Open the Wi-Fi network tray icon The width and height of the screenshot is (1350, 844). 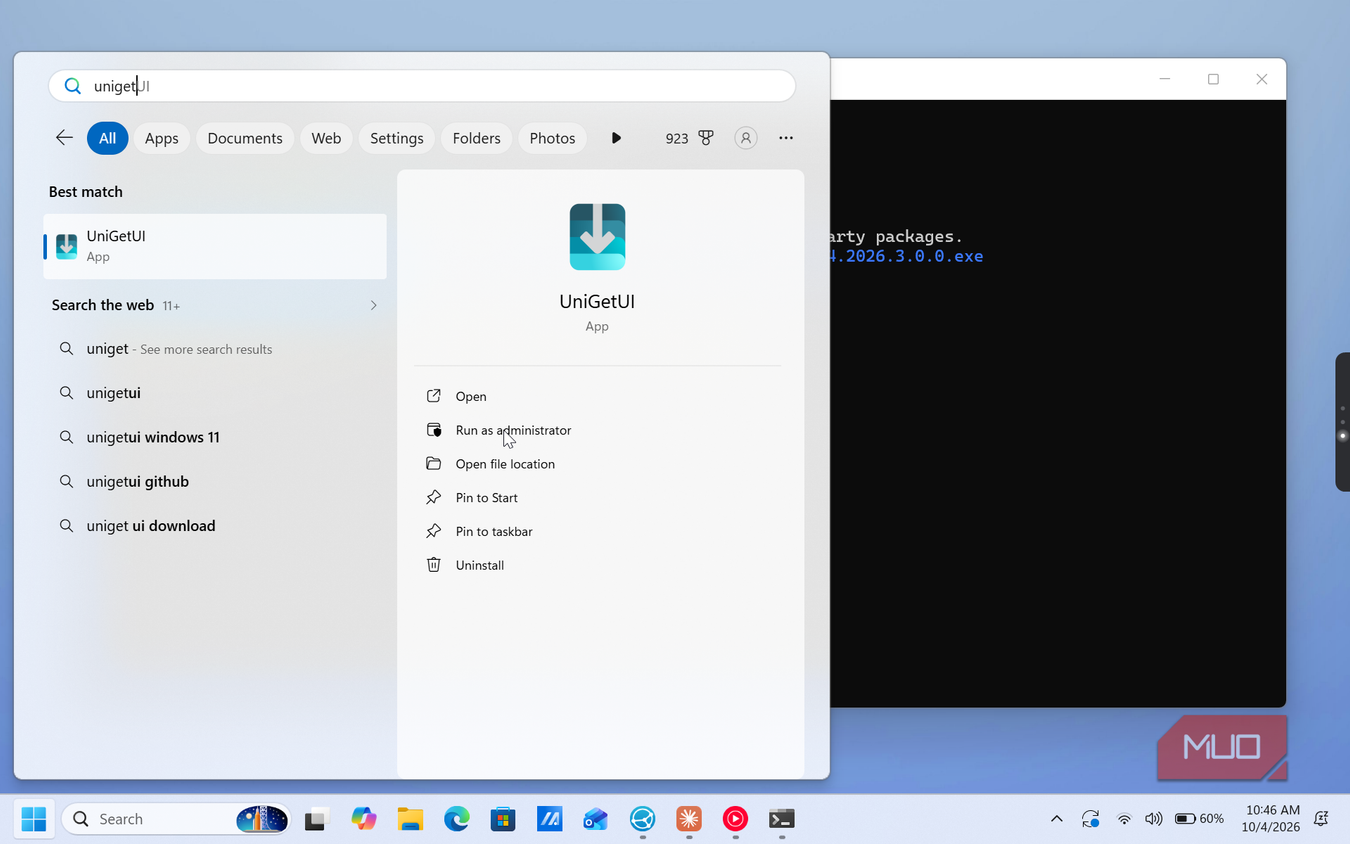(1124, 819)
